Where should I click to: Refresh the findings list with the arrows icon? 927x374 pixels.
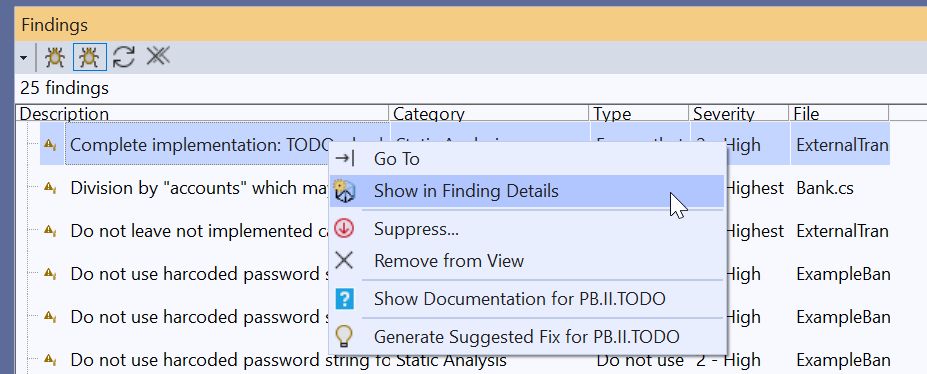pos(124,57)
